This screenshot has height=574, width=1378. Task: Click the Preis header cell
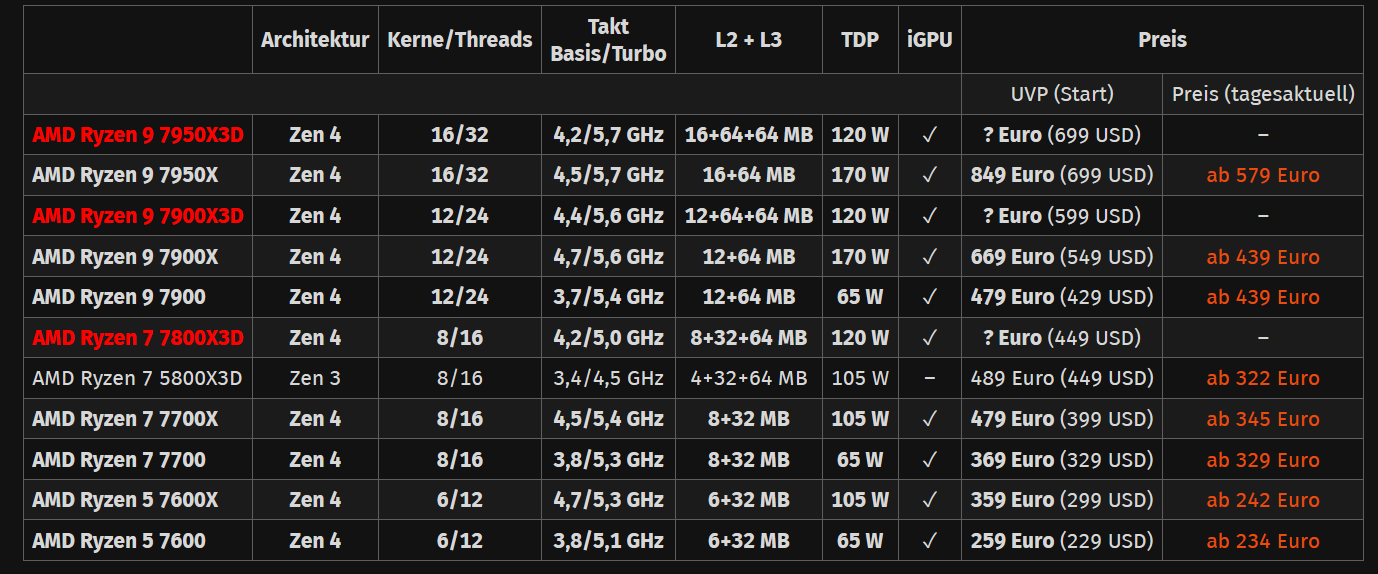[1162, 40]
